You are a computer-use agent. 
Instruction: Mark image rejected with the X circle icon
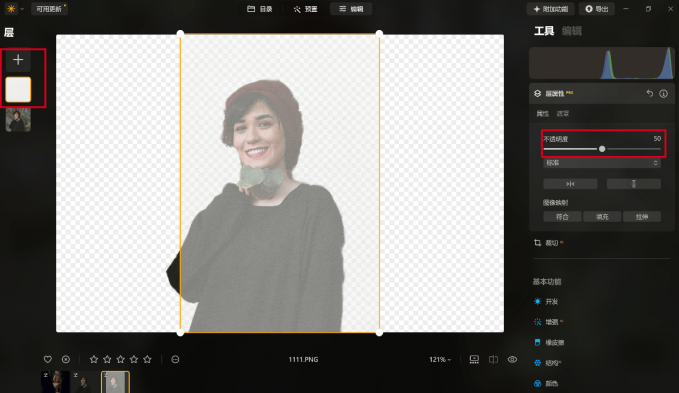(66, 359)
